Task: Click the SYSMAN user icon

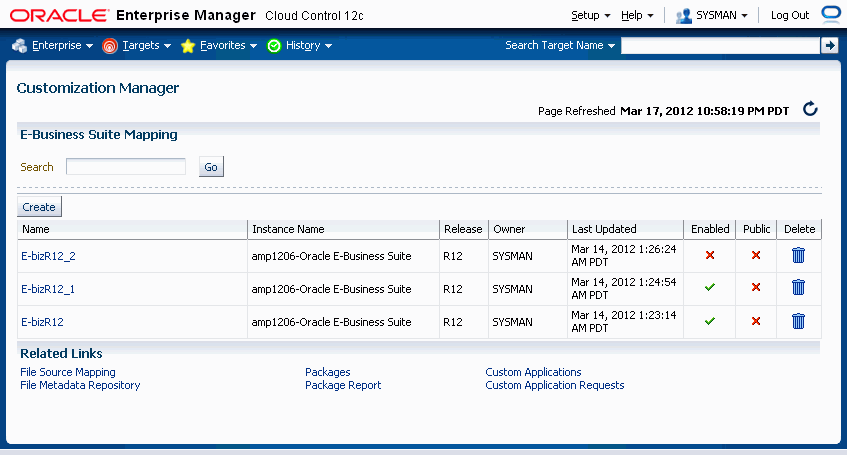Action: (683, 16)
